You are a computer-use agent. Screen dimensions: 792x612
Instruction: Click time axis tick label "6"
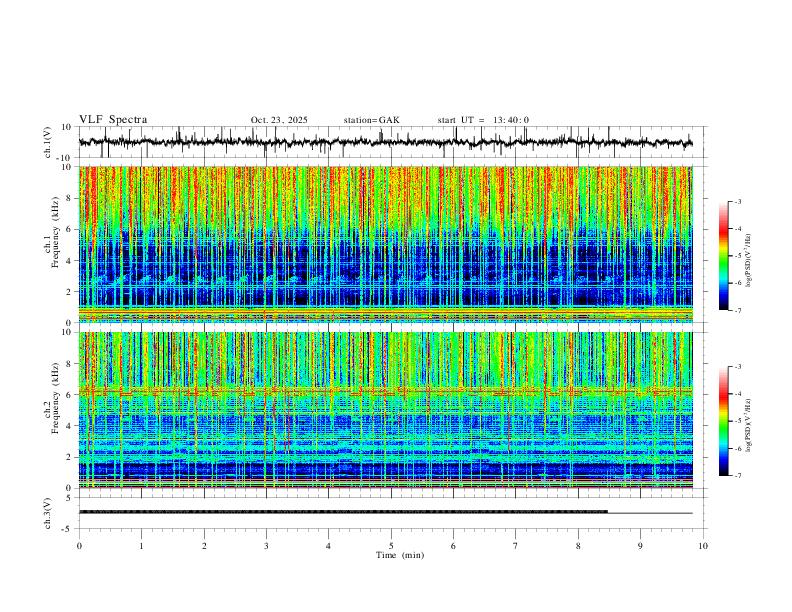454,546
